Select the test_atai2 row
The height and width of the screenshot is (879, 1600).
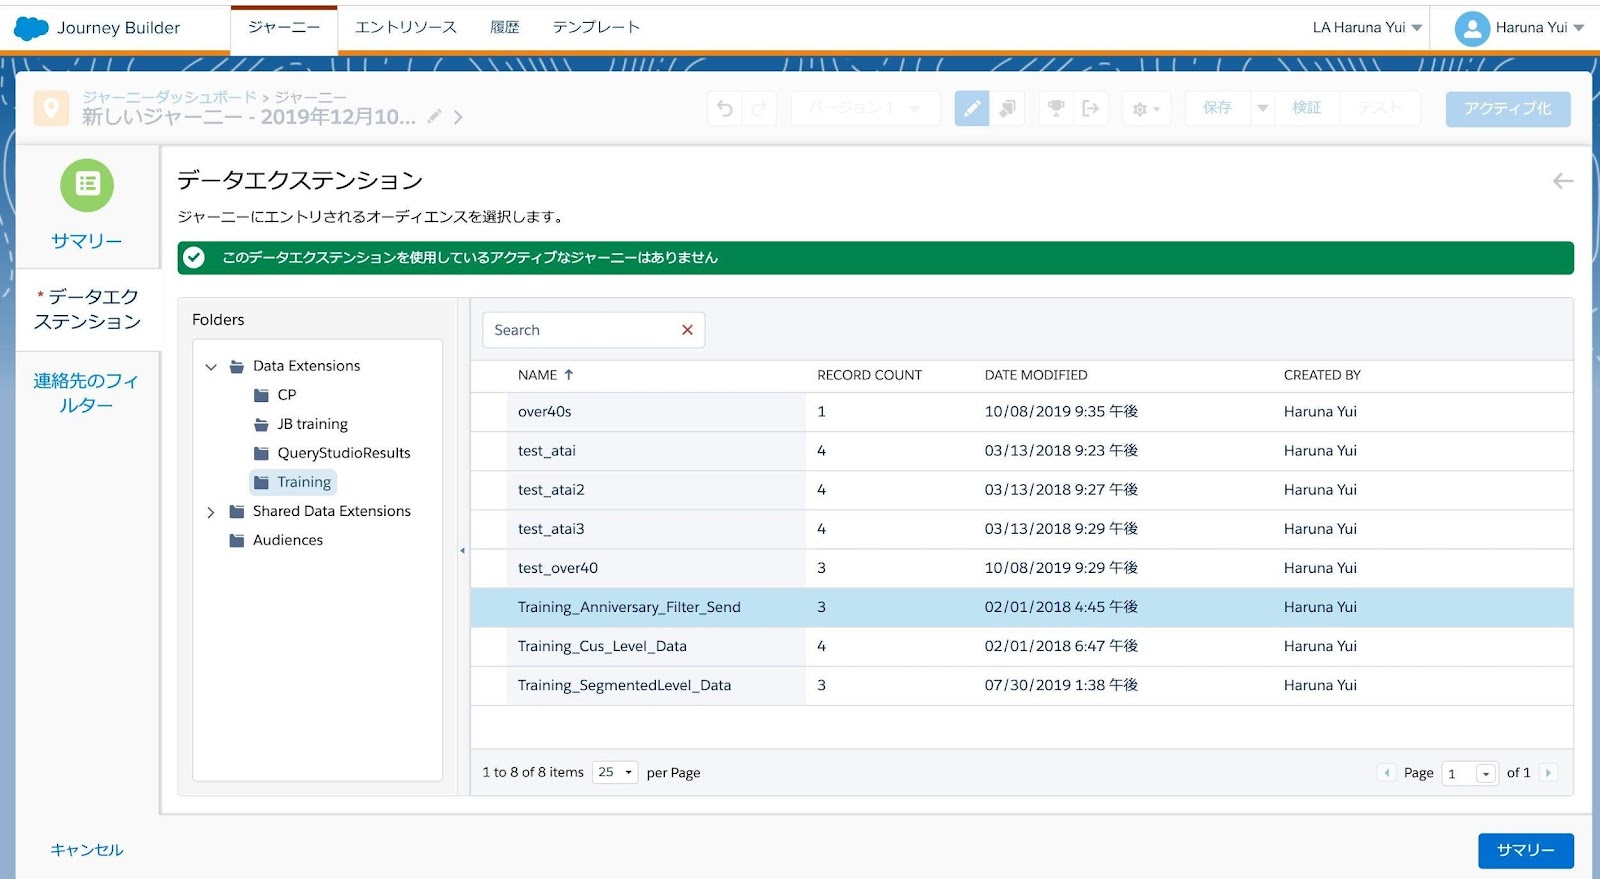click(1022, 490)
